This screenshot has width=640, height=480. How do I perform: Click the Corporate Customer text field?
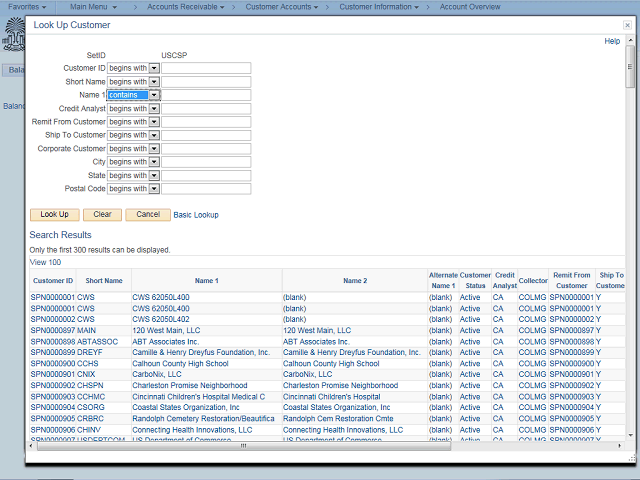coord(206,149)
